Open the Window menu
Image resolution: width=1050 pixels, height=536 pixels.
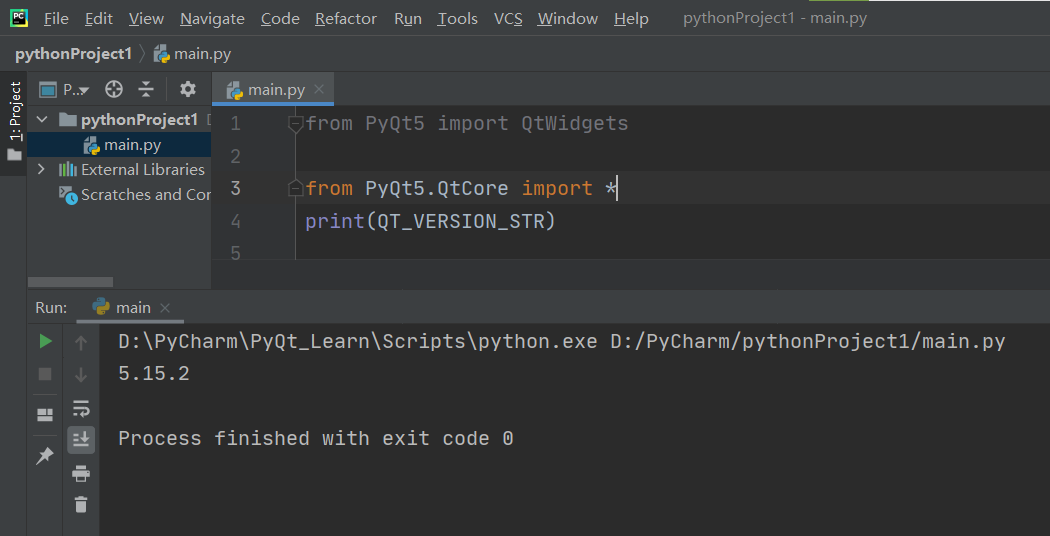567,19
